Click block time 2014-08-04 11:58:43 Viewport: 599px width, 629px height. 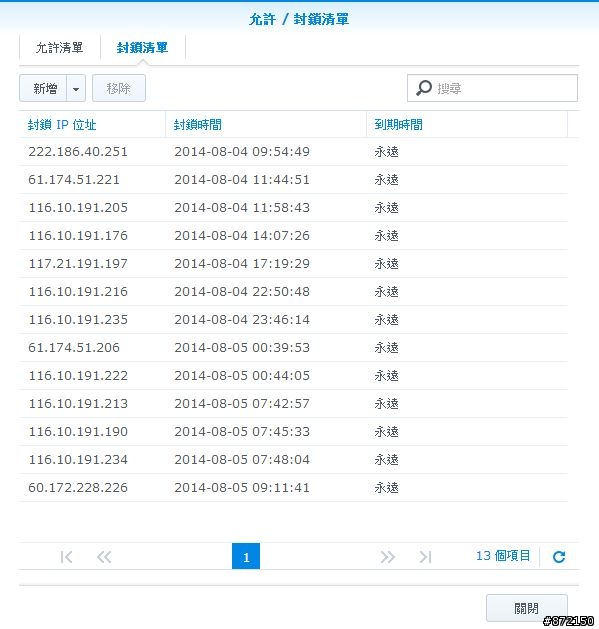pyautogui.click(x=242, y=208)
